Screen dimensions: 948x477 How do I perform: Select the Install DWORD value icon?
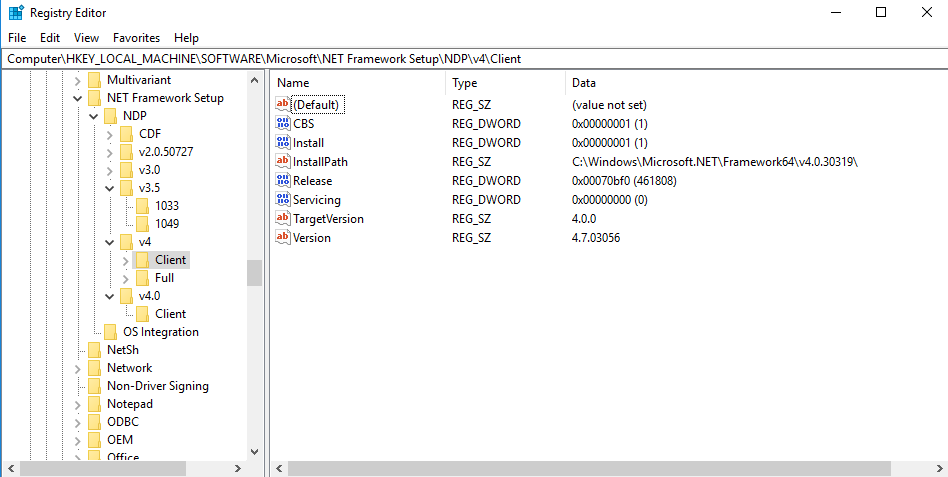coord(282,142)
